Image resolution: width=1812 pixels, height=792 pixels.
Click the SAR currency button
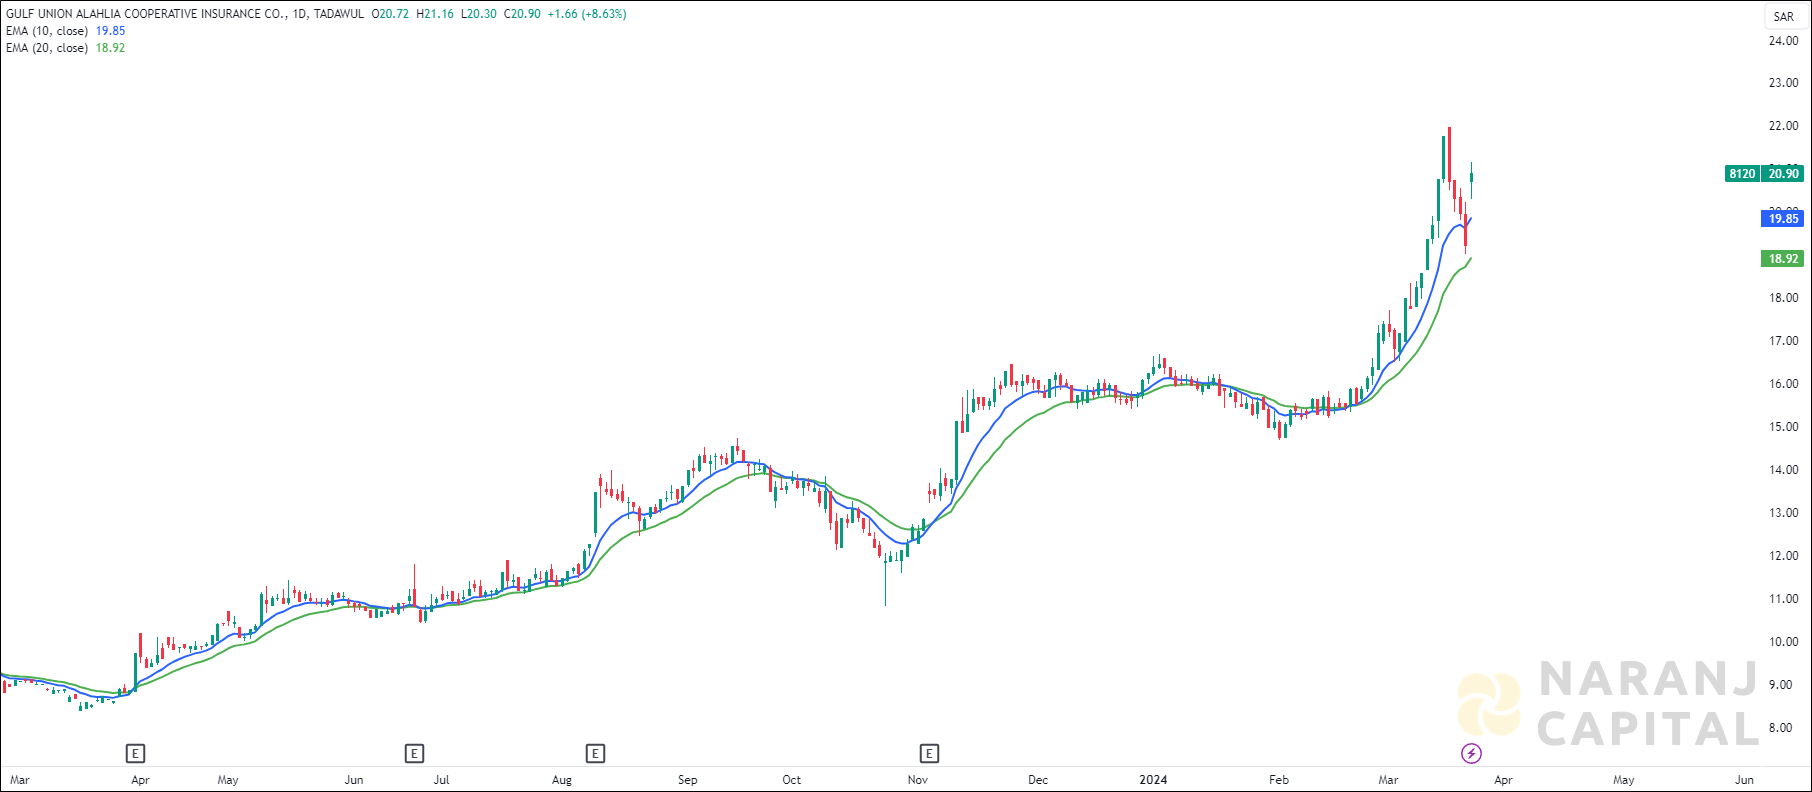coord(1783,16)
